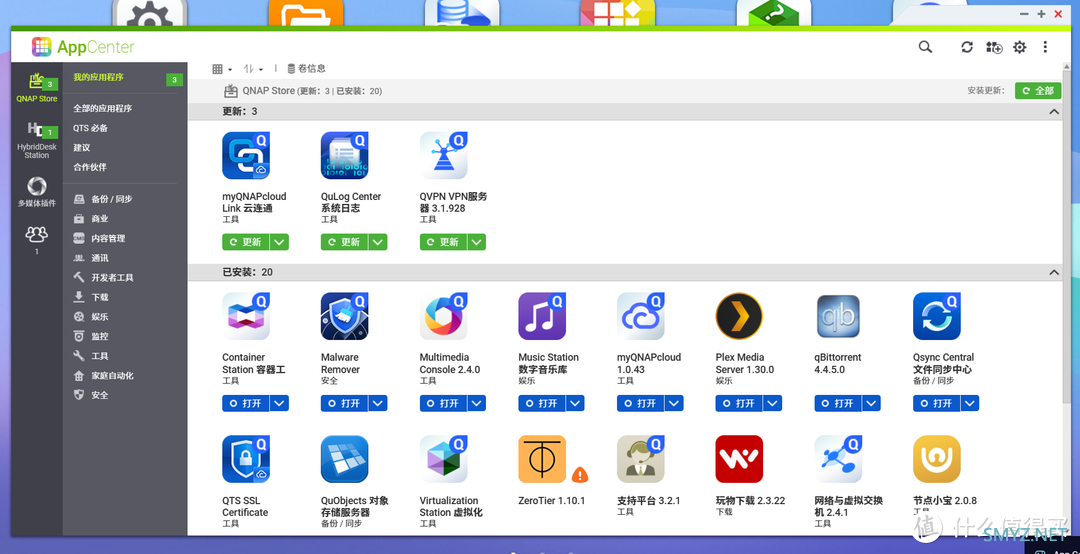Open Qsync Central with 打开 button

click(937, 403)
